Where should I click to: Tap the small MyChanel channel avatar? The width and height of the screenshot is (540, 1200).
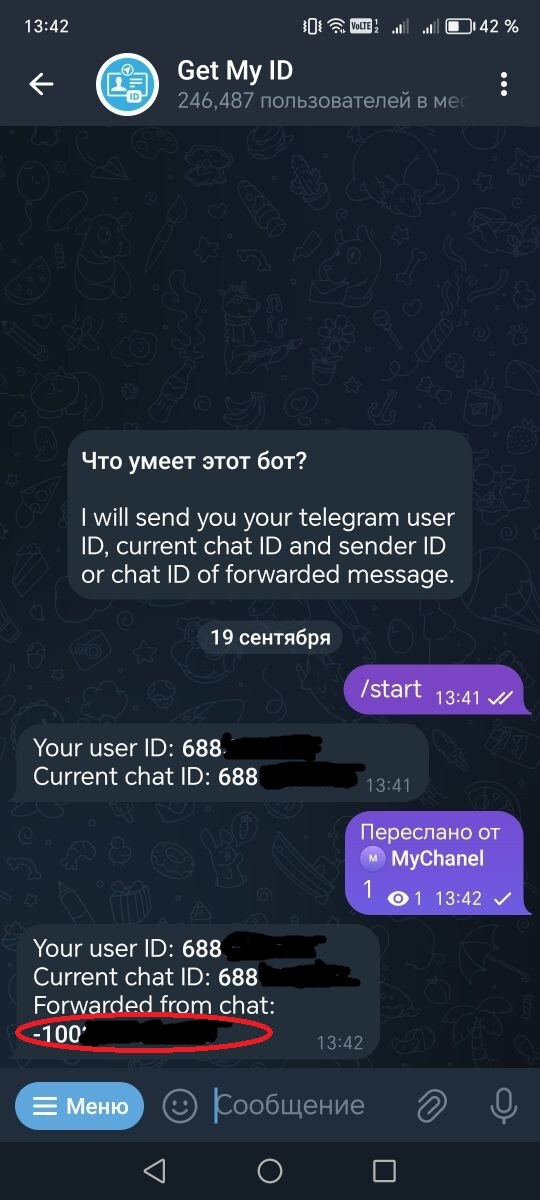click(x=373, y=858)
